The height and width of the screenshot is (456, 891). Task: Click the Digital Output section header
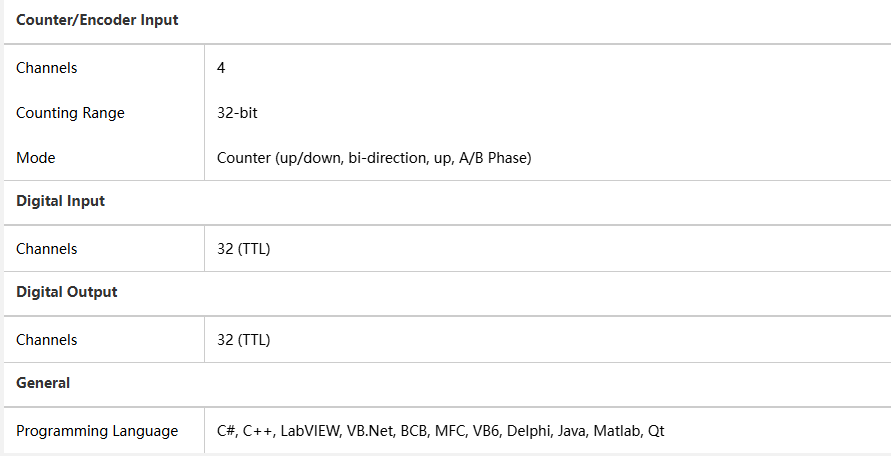point(66,292)
